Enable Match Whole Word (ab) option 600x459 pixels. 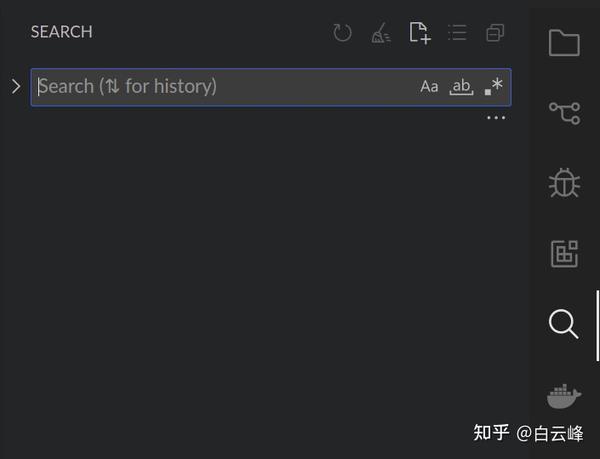click(x=461, y=87)
